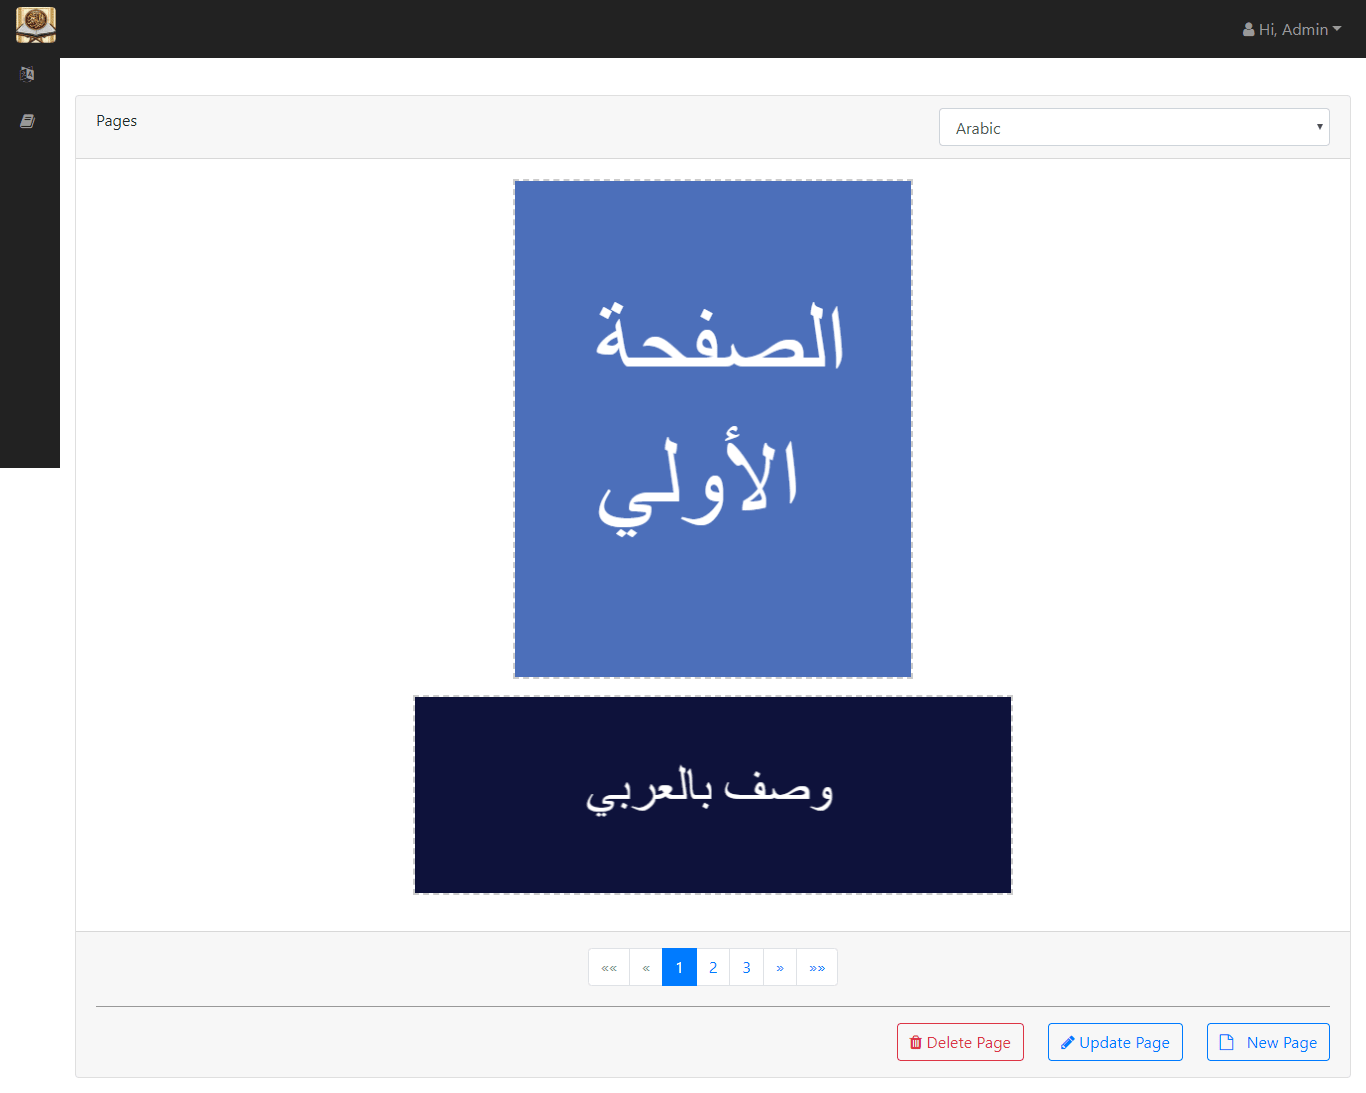Screen dimensions: 1366x1093
Task: Jump to last page with »» button
Action: [817, 967]
